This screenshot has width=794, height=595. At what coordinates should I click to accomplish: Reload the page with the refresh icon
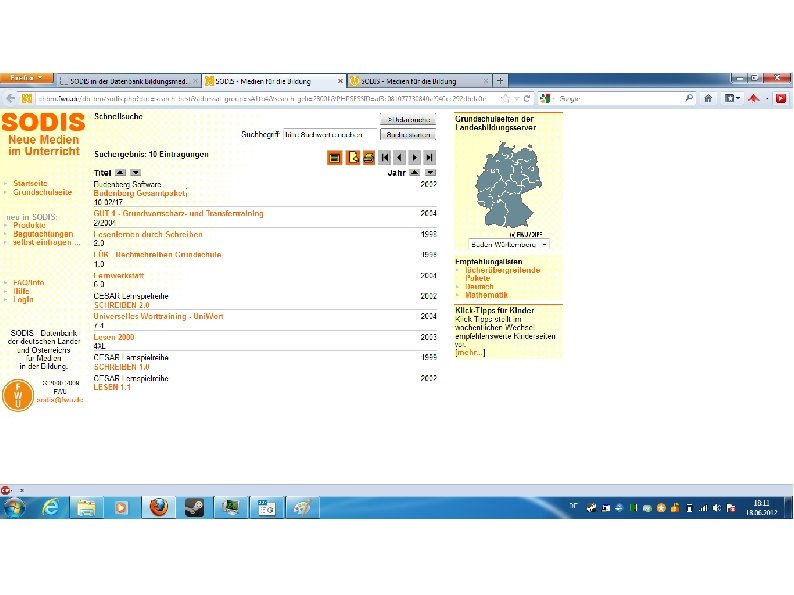point(527,99)
